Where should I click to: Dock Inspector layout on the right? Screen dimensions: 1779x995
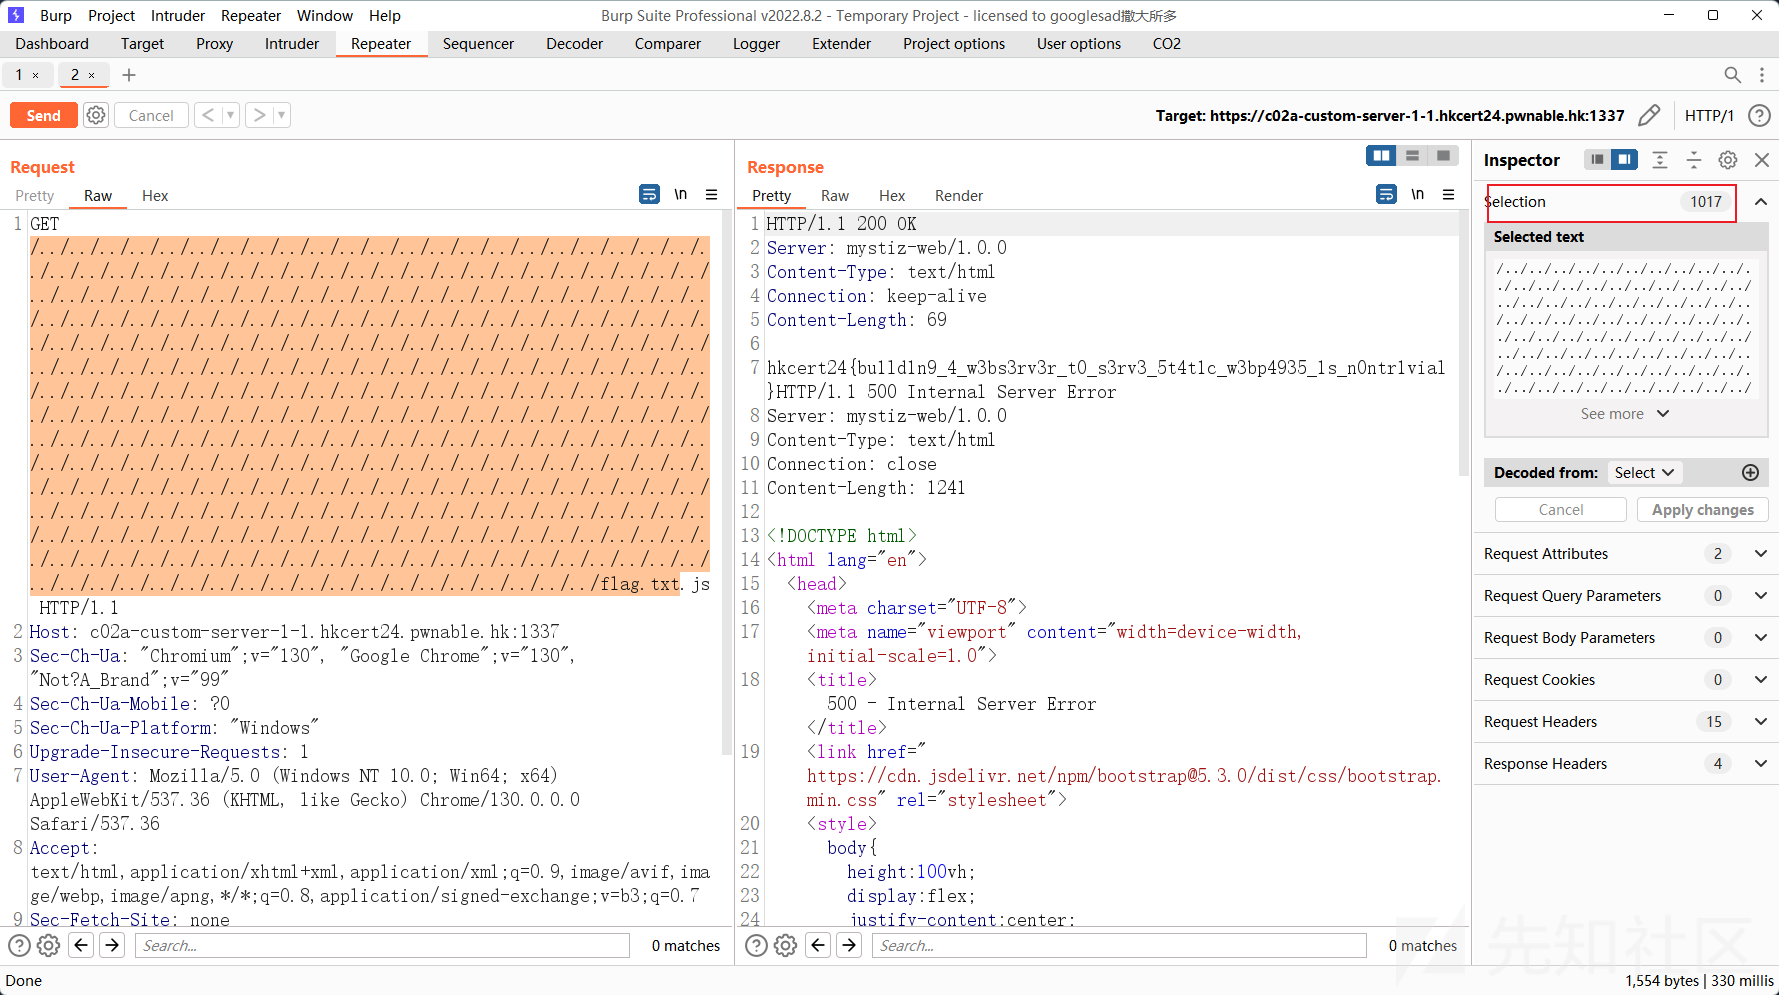(1625, 160)
